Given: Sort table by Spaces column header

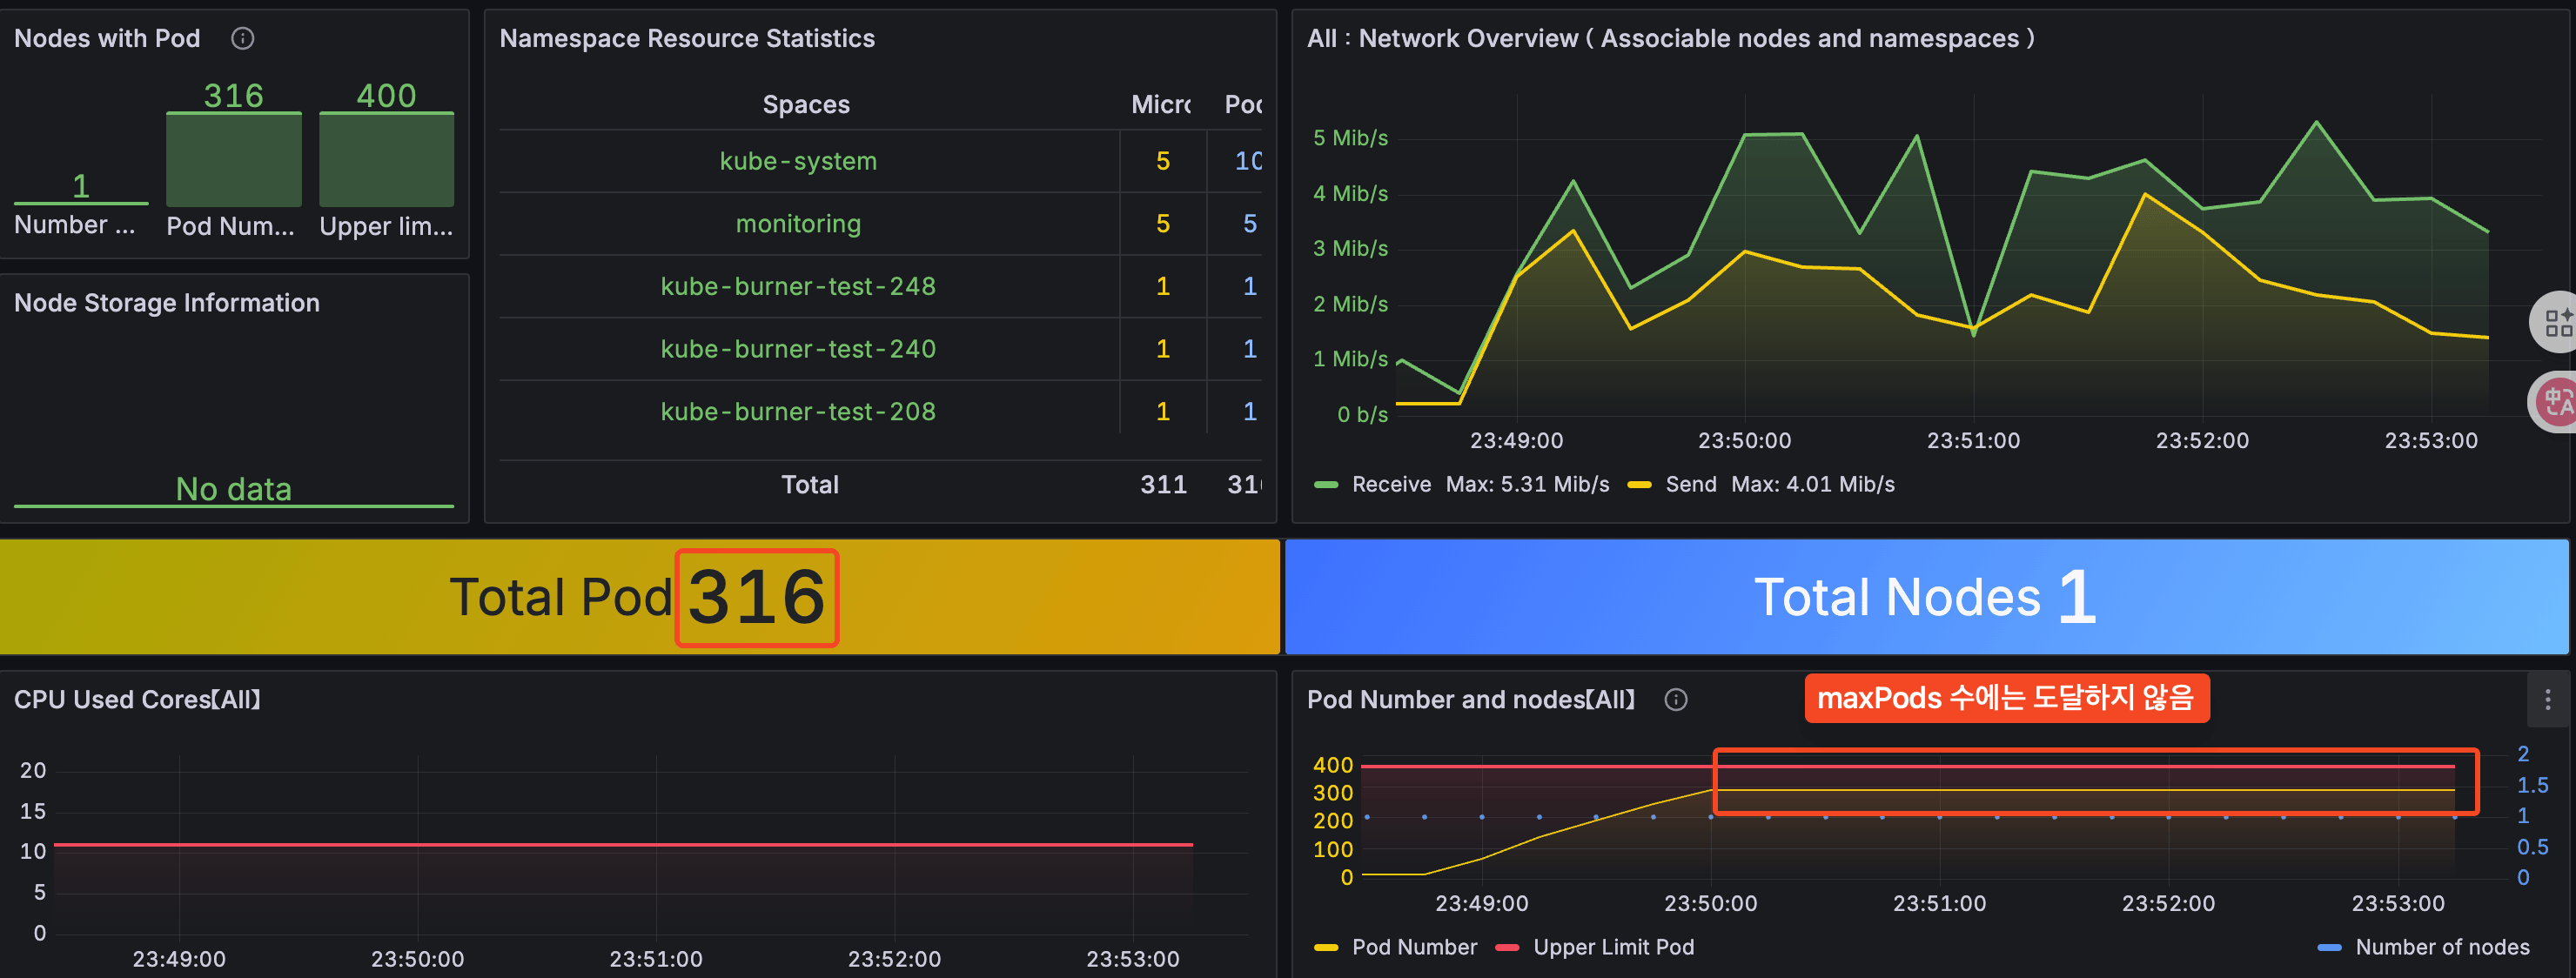Looking at the screenshot, I should point(806,104).
